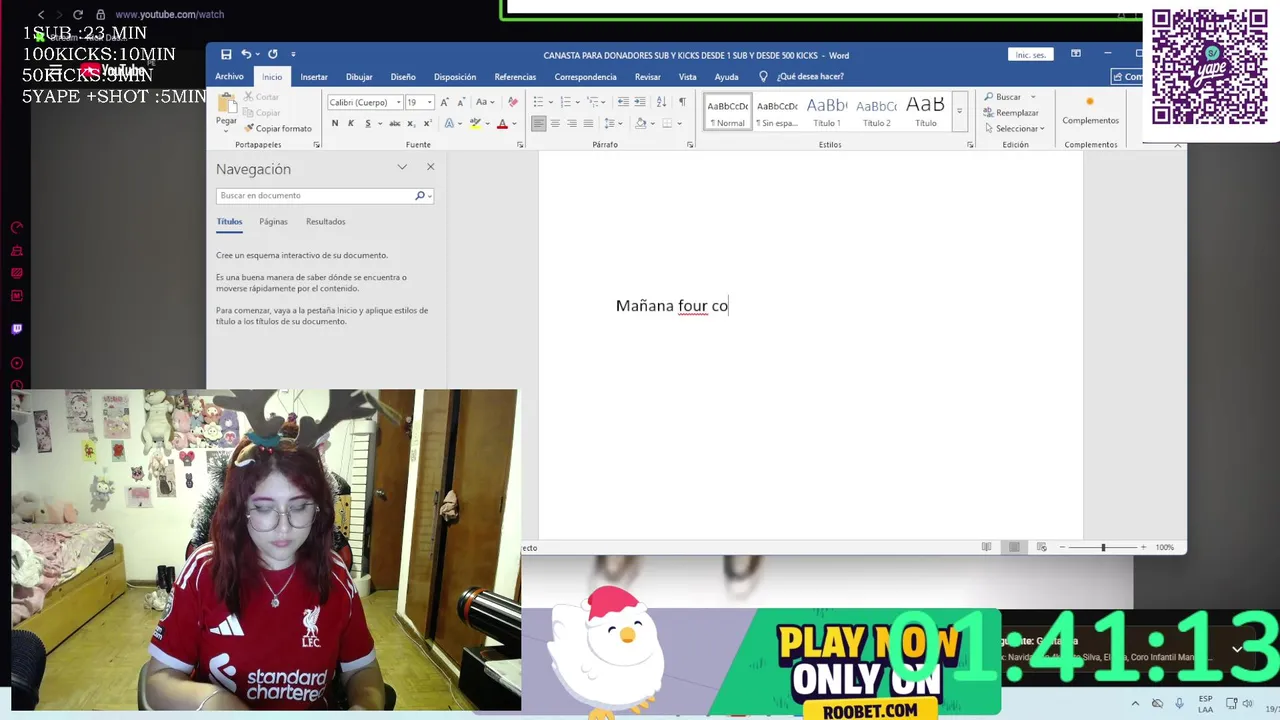Image resolution: width=1280 pixels, height=720 pixels.
Task: Center align the text
Action: (x=555, y=123)
